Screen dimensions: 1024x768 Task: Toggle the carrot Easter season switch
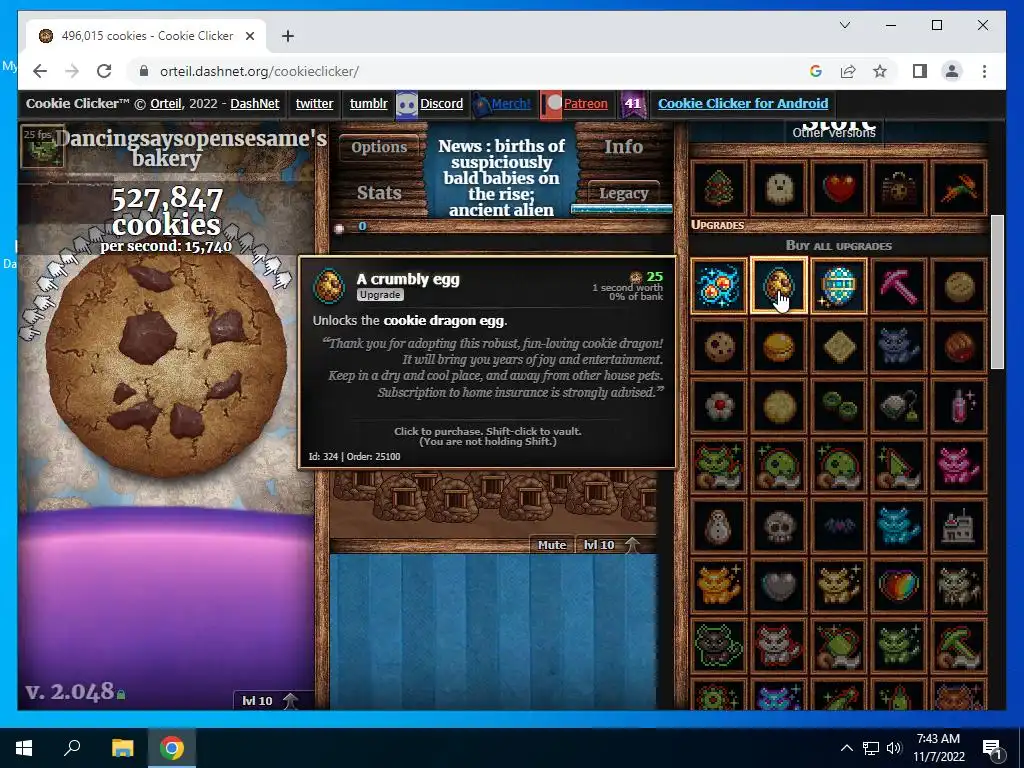(959, 188)
